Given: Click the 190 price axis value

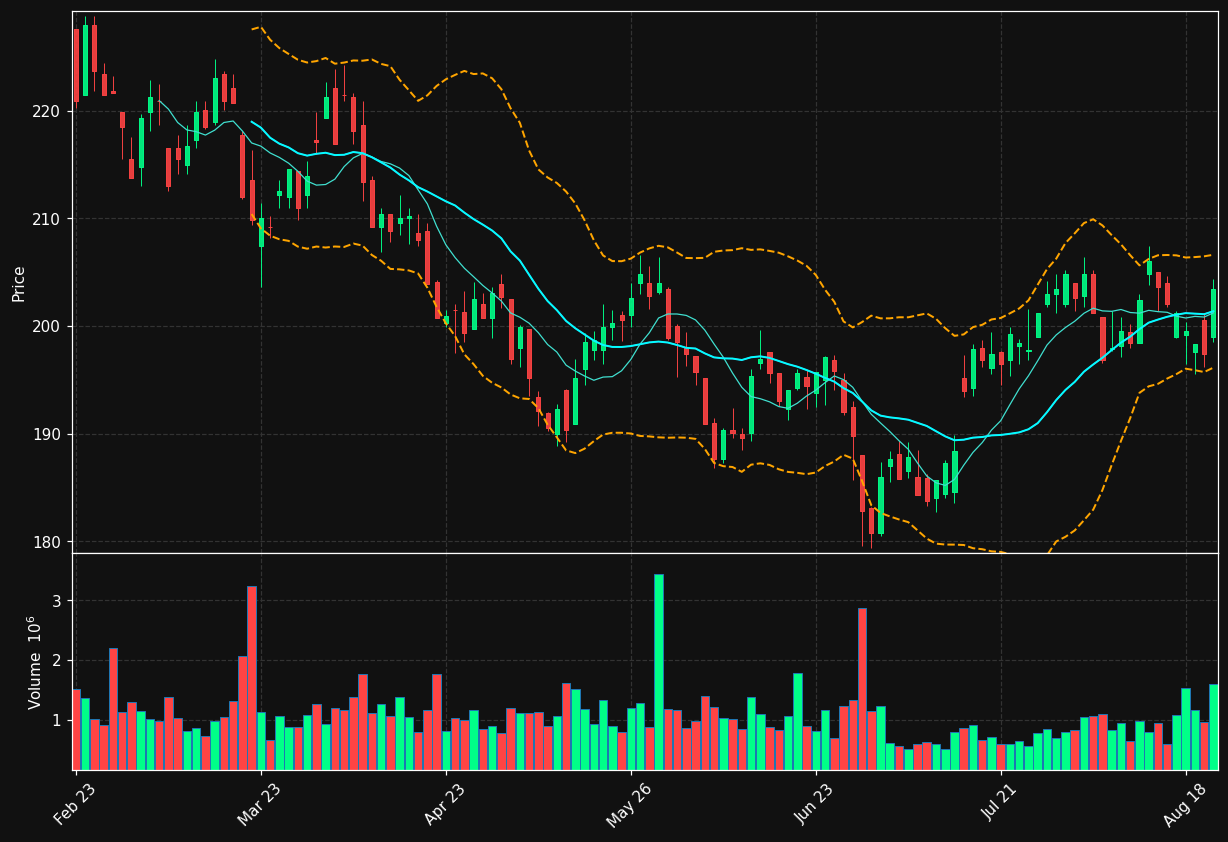Looking at the screenshot, I should [x=47, y=435].
